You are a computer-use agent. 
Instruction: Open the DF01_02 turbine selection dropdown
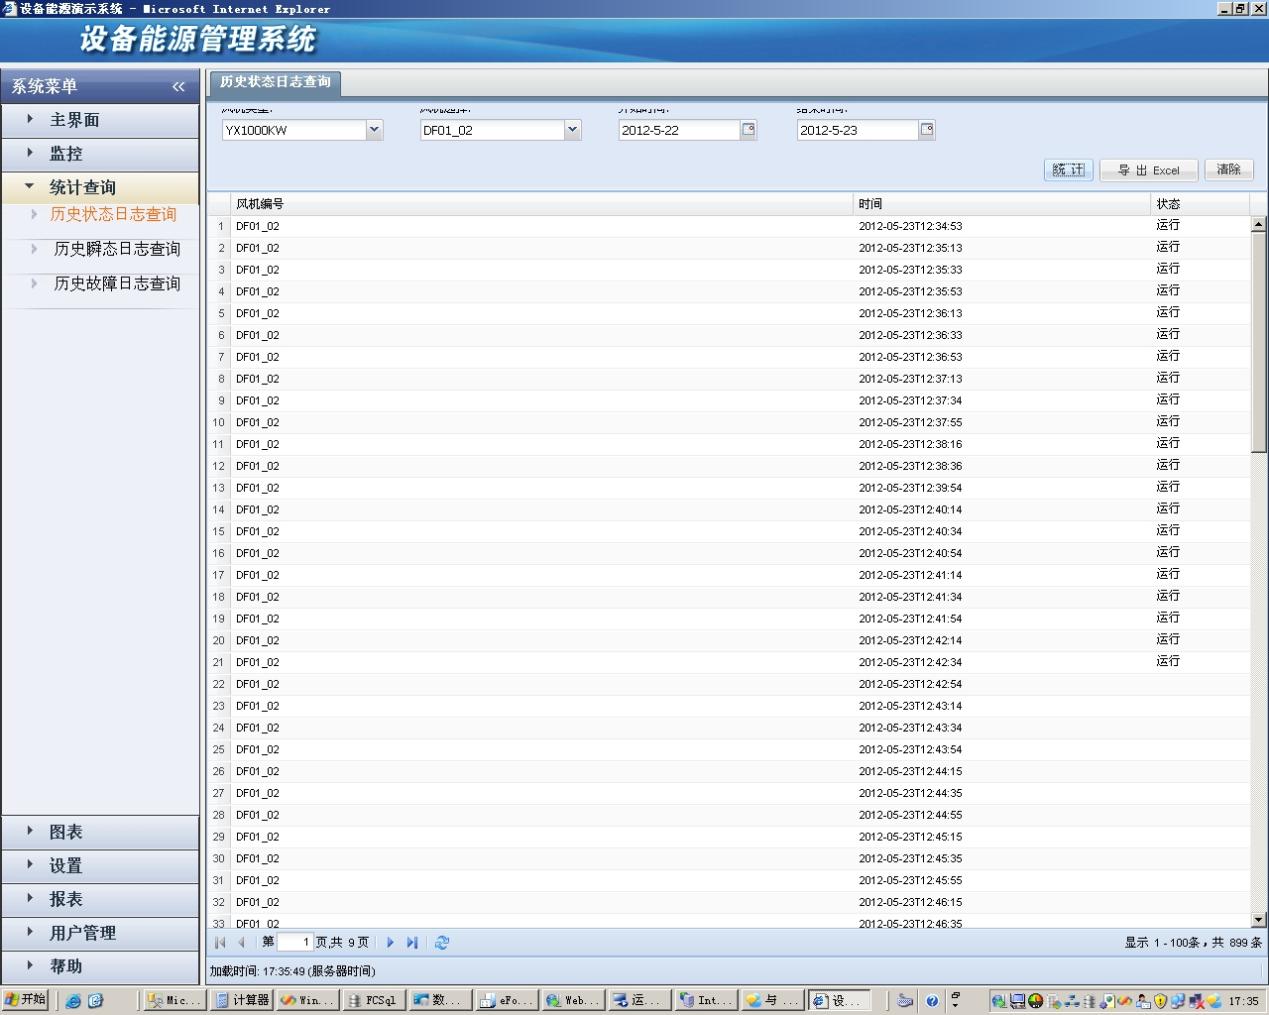(572, 130)
